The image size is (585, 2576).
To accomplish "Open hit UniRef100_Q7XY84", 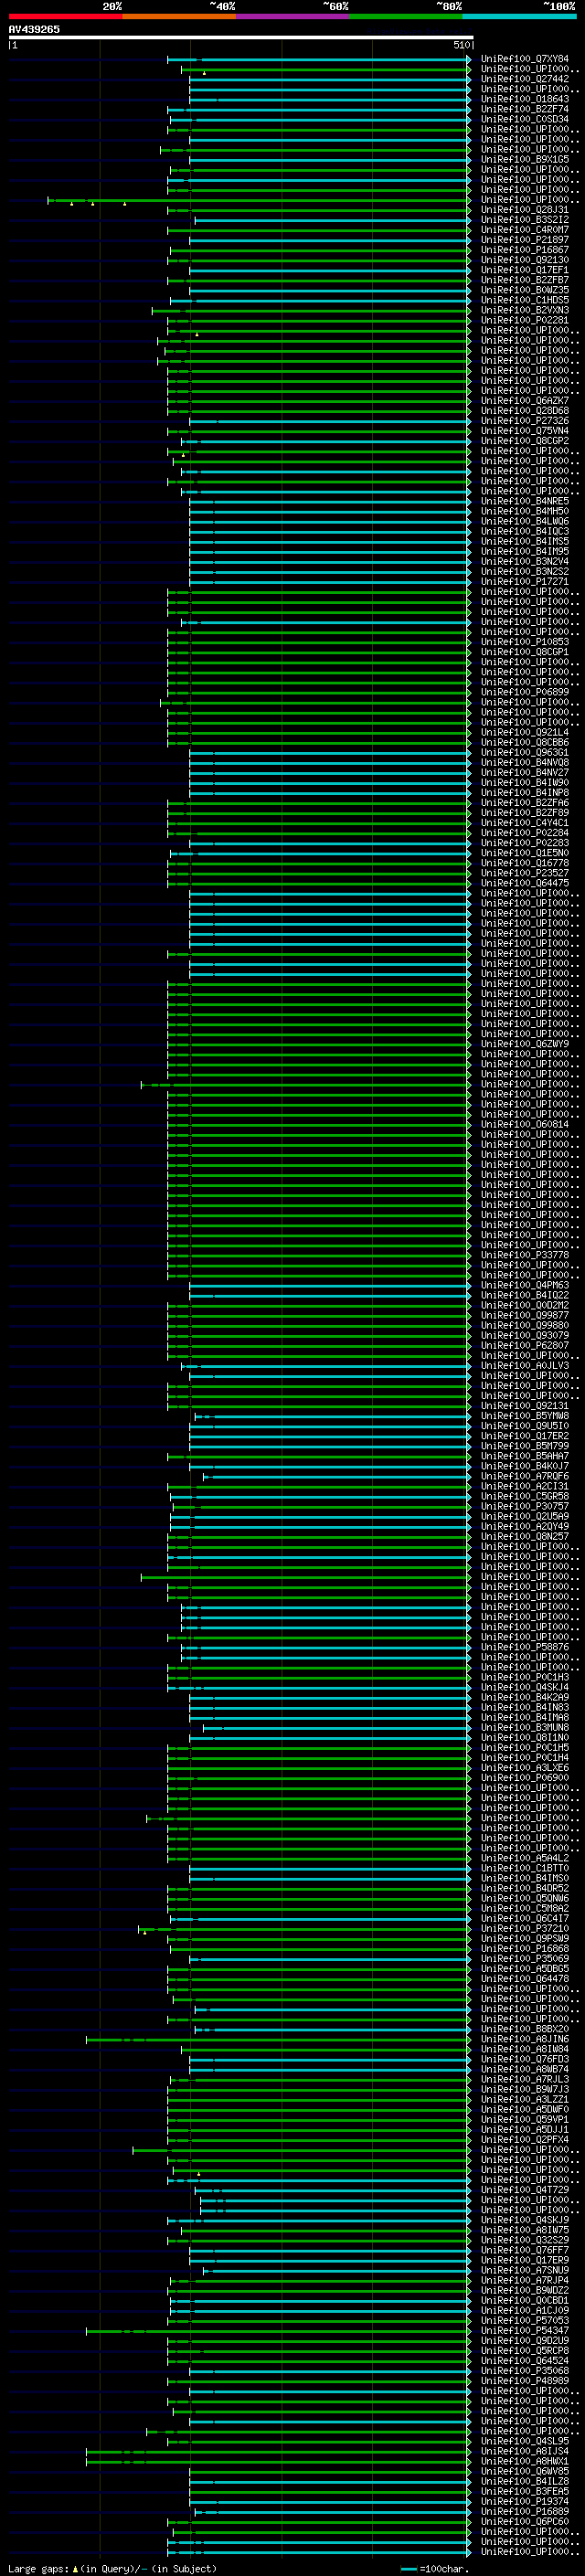I will [x=525, y=59].
